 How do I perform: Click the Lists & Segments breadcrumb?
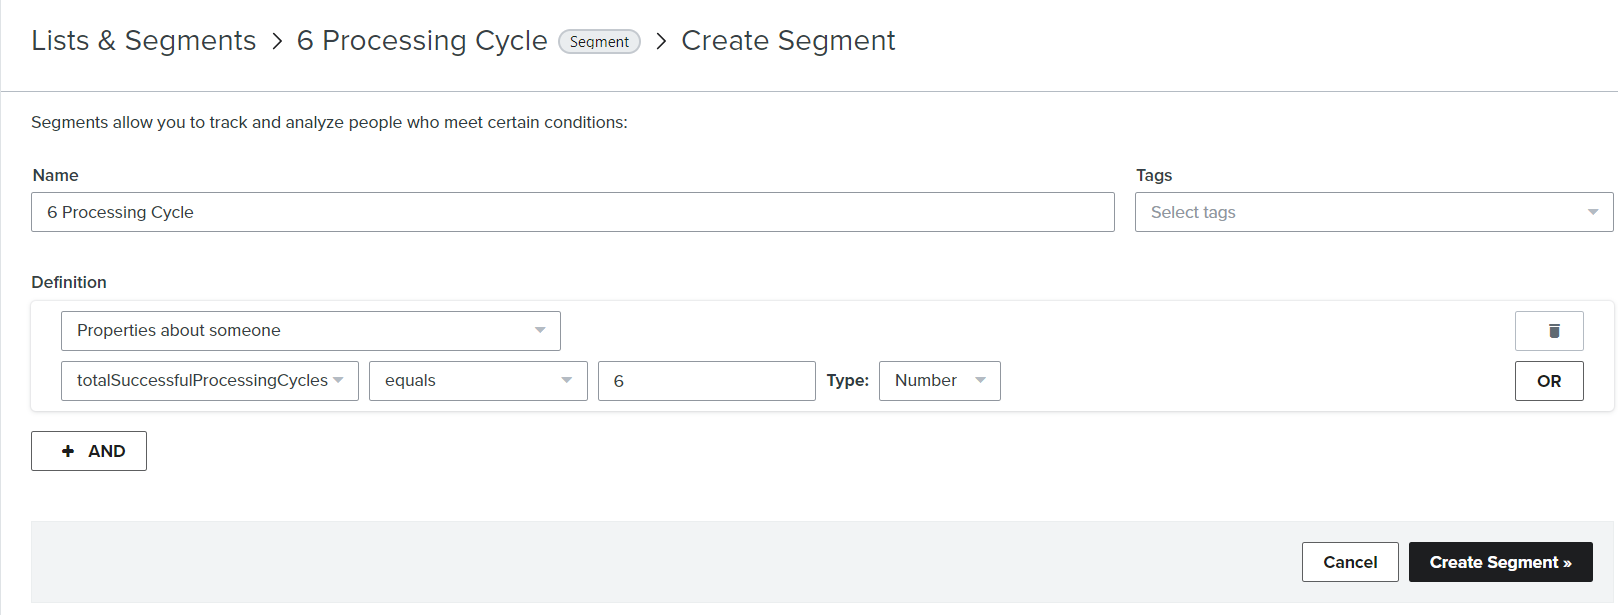pyautogui.click(x=144, y=41)
